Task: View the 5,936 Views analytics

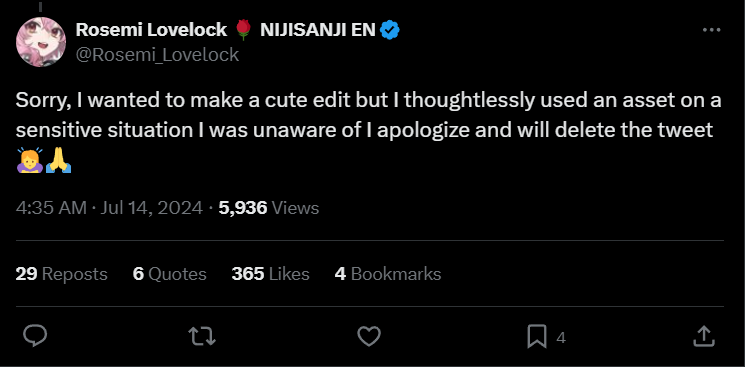Action: point(269,208)
